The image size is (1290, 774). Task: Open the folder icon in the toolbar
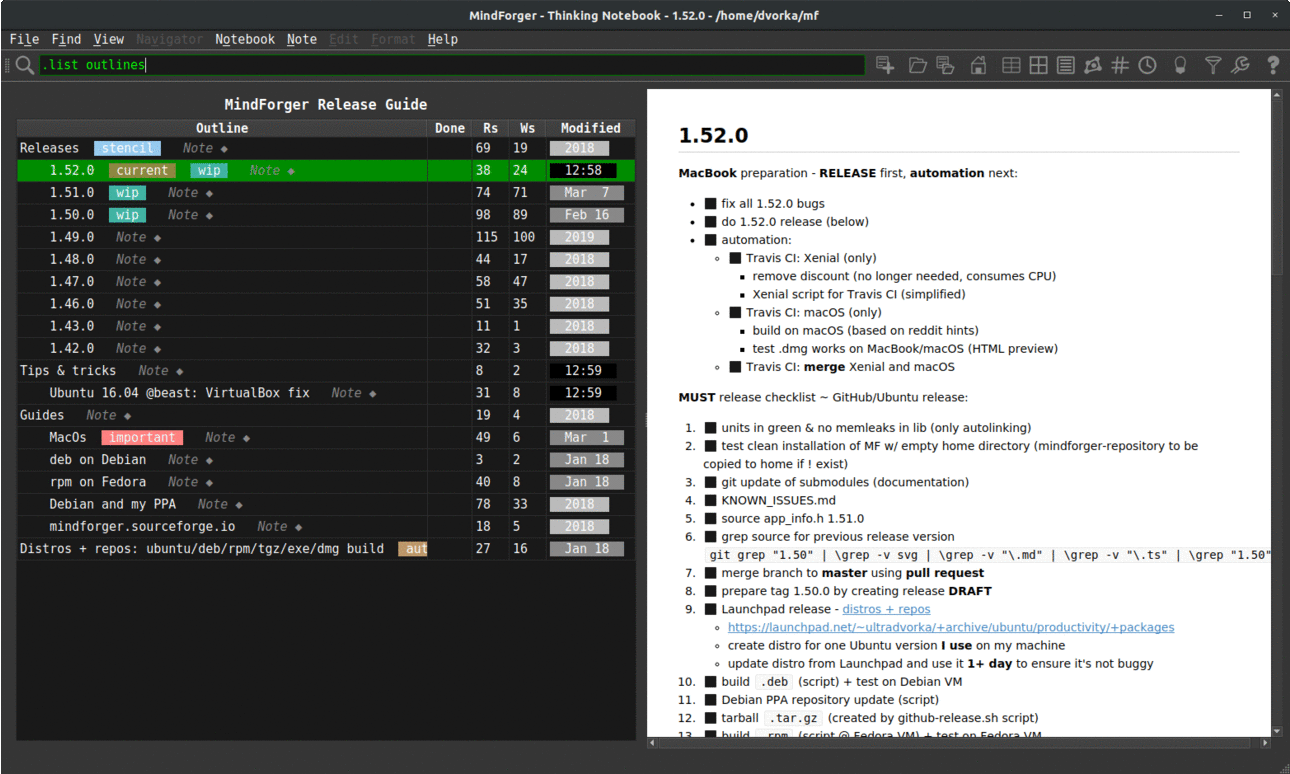[918, 65]
